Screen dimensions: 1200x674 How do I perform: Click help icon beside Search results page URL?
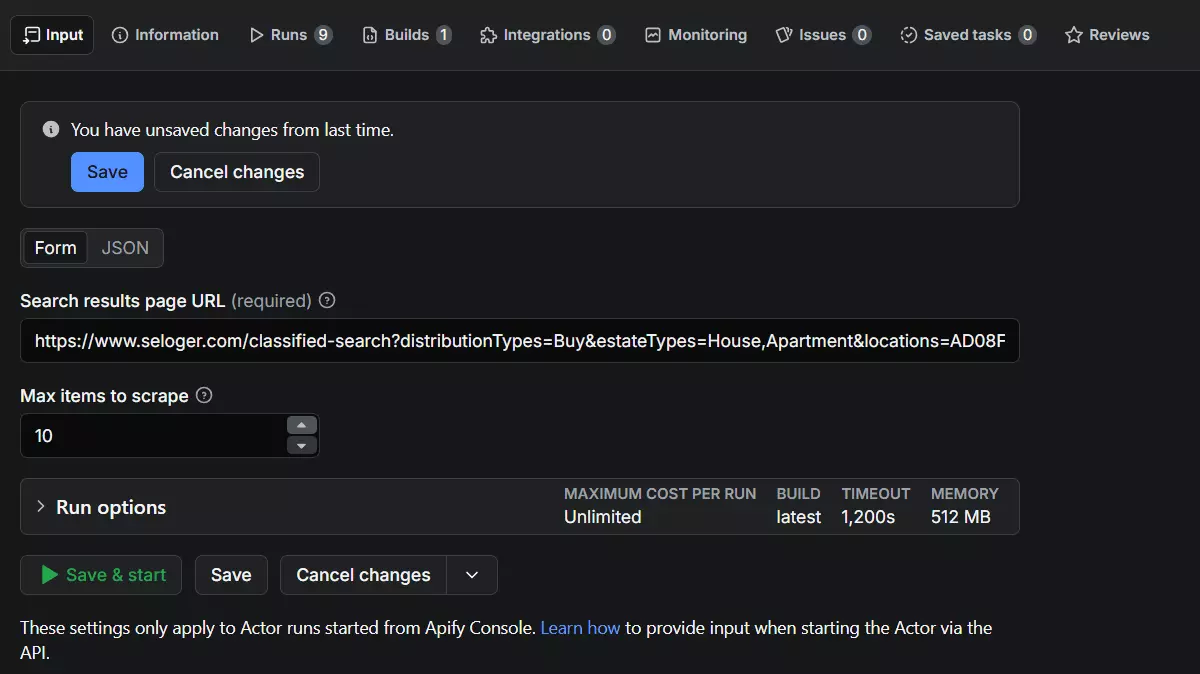[x=327, y=300]
